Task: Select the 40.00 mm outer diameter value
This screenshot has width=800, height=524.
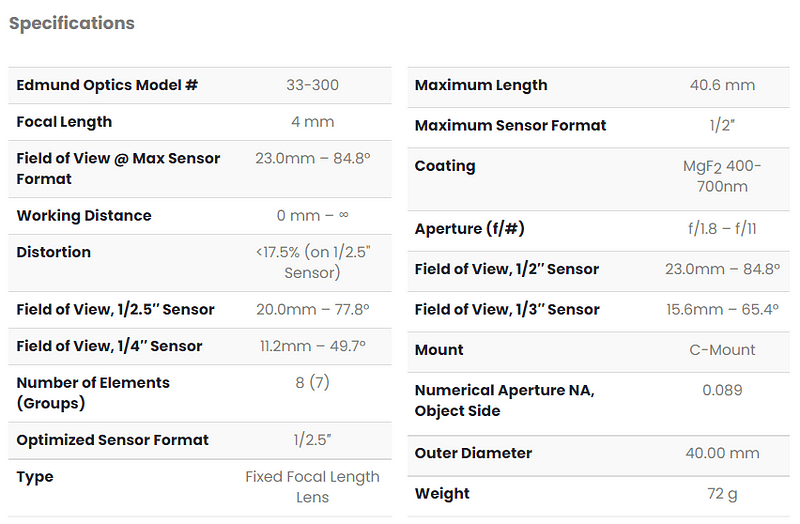Action: coord(722,453)
